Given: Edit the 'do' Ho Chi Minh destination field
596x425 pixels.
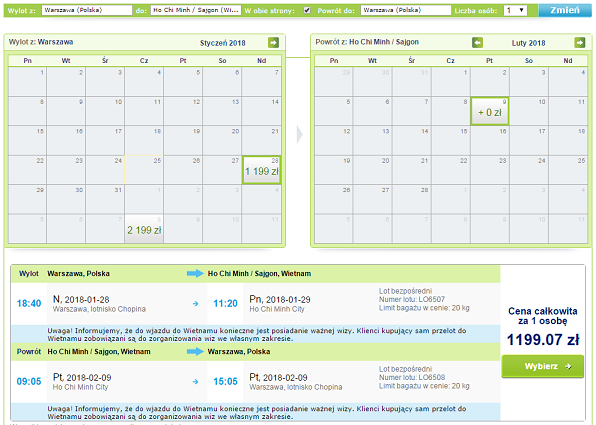Looking at the screenshot, I should pos(196,10).
